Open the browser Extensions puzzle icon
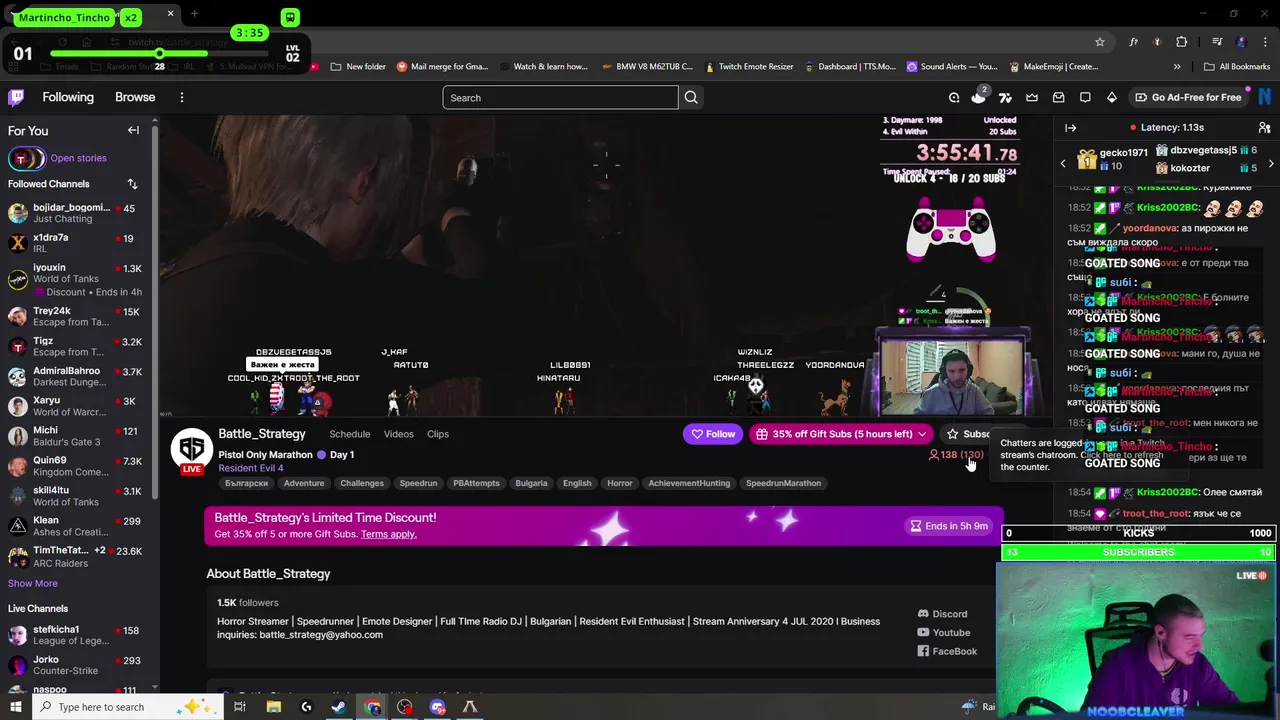Image resolution: width=1280 pixels, height=720 pixels. coord(1182,42)
